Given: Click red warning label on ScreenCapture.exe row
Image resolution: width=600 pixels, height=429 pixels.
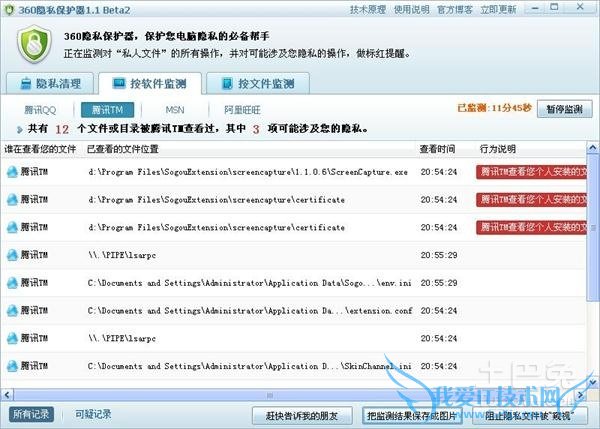Looking at the screenshot, I should pyautogui.click(x=531, y=172).
